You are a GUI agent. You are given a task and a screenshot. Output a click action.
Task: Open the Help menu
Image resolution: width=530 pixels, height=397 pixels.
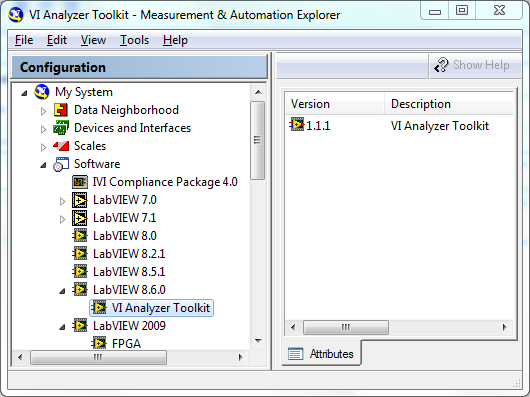(175, 40)
